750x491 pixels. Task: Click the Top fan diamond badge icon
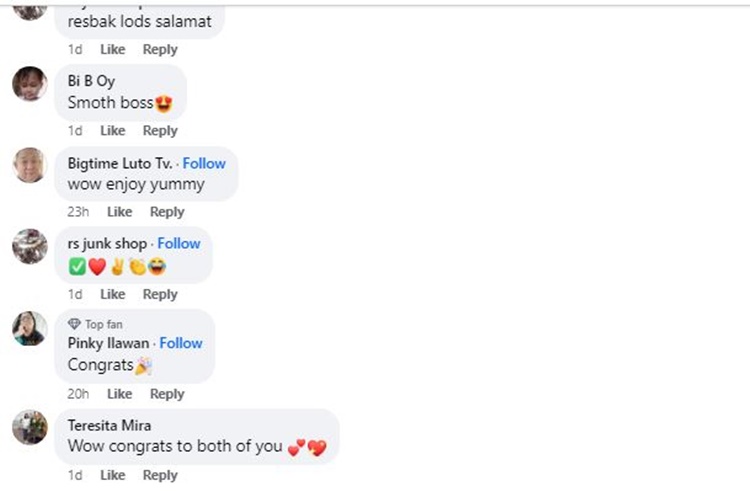point(74,324)
